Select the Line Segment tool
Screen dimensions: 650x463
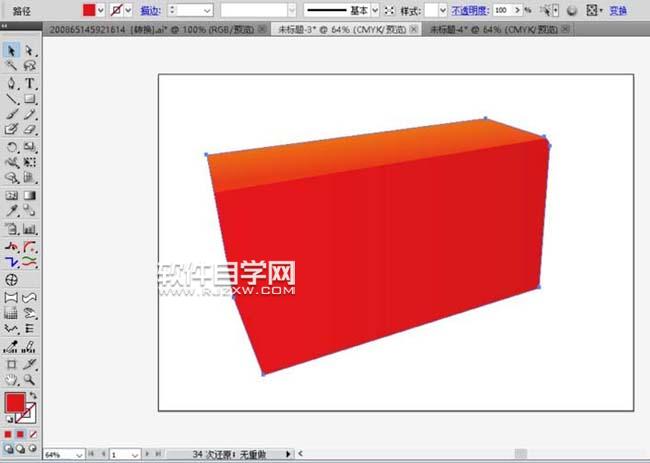pyautogui.click(x=11, y=99)
